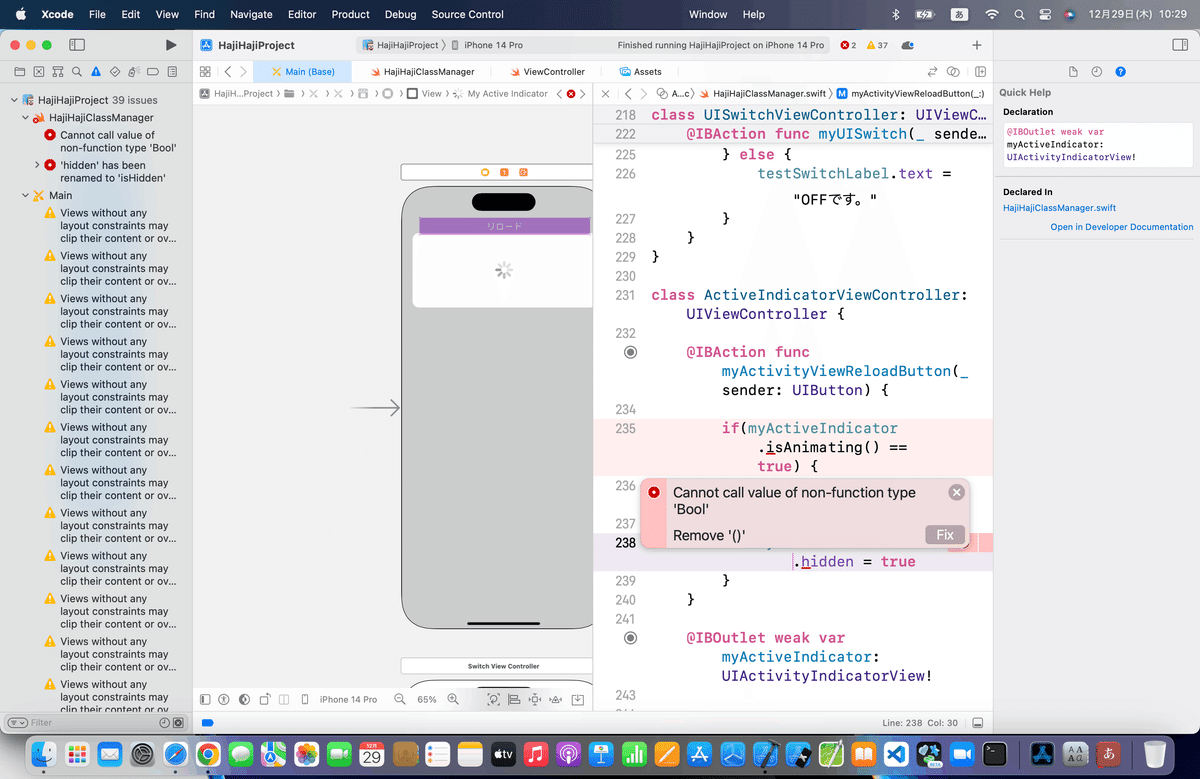Set canvas zoom via 65% label
The width and height of the screenshot is (1200, 779).
427,699
